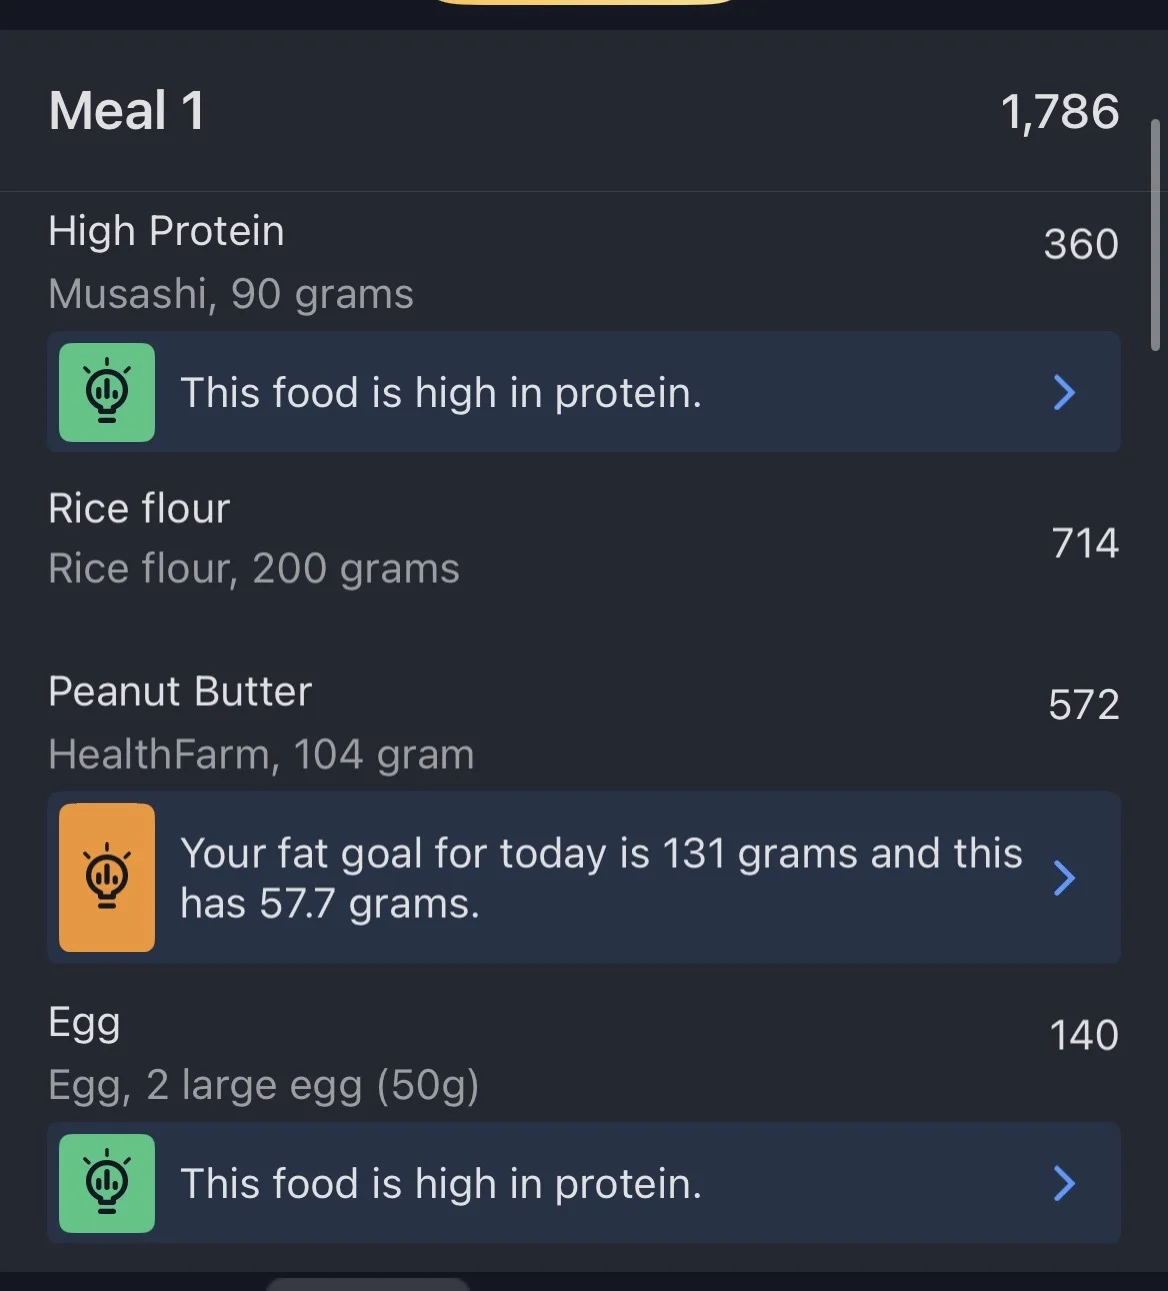The width and height of the screenshot is (1168, 1291).
Task: Tap the 714 calories for Rice flour
Action: coord(1084,543)
